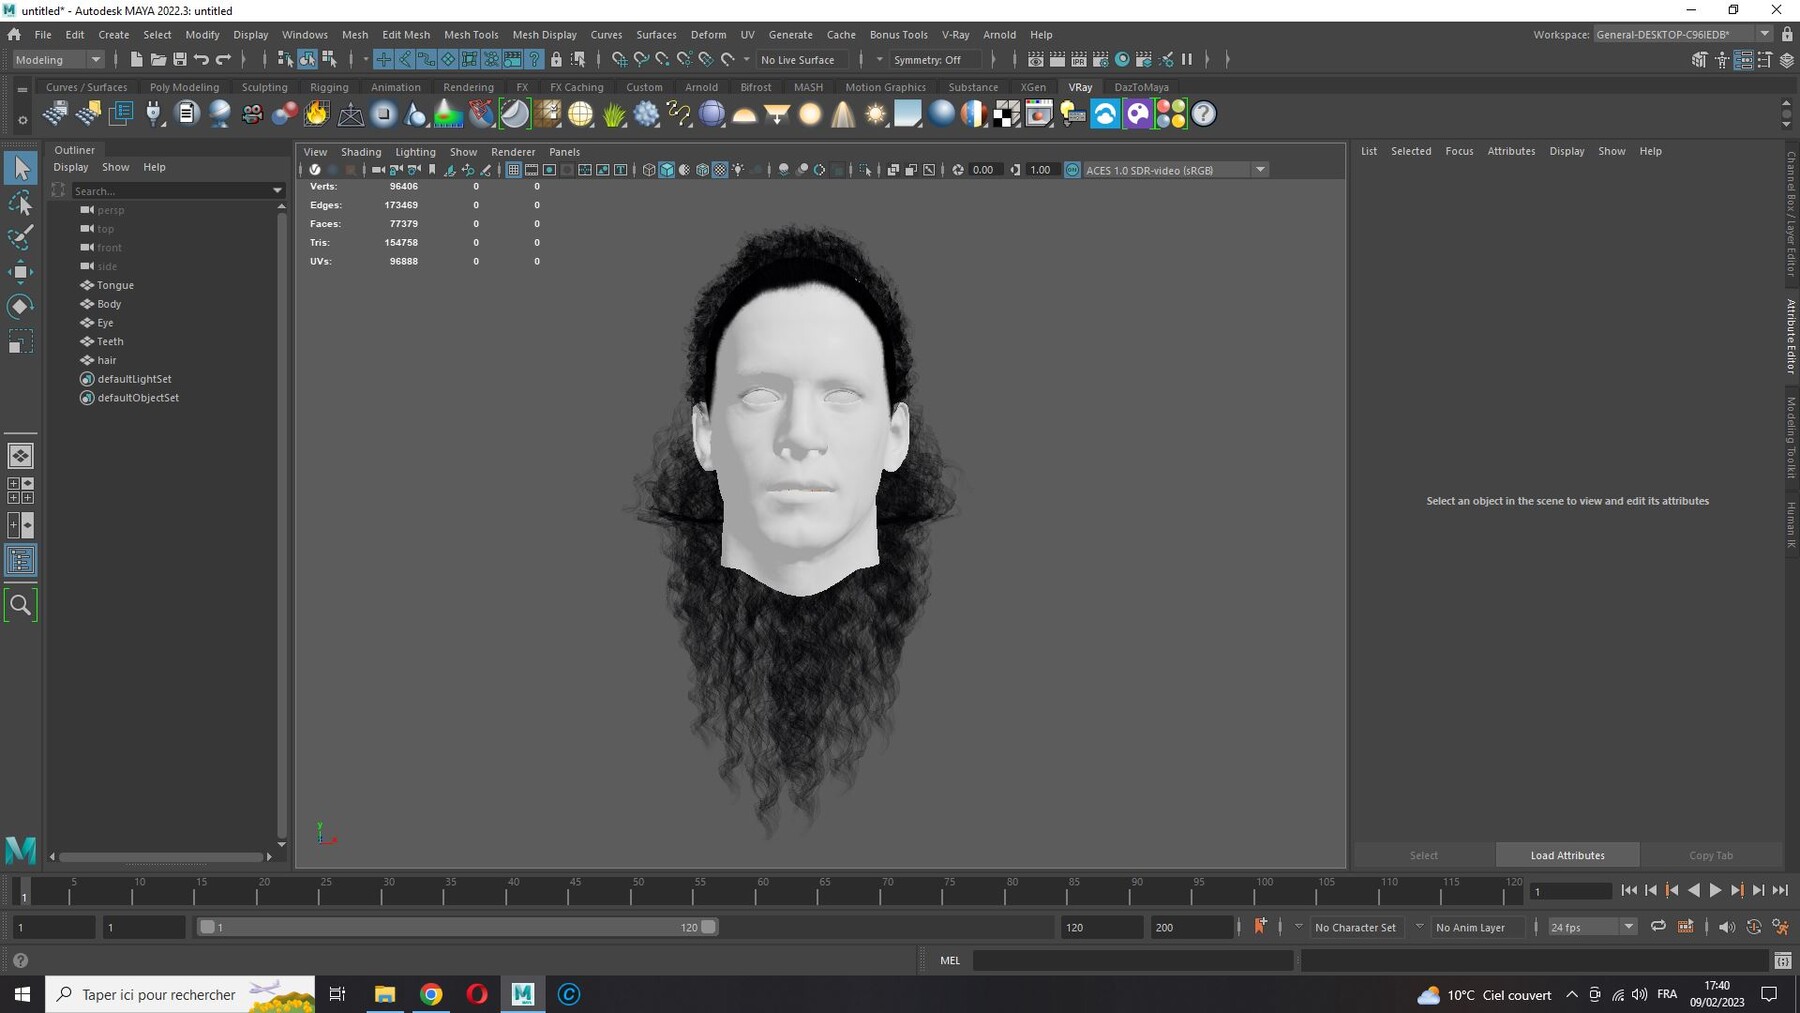Open the search magnifier in Tool Box

(20, 605)
